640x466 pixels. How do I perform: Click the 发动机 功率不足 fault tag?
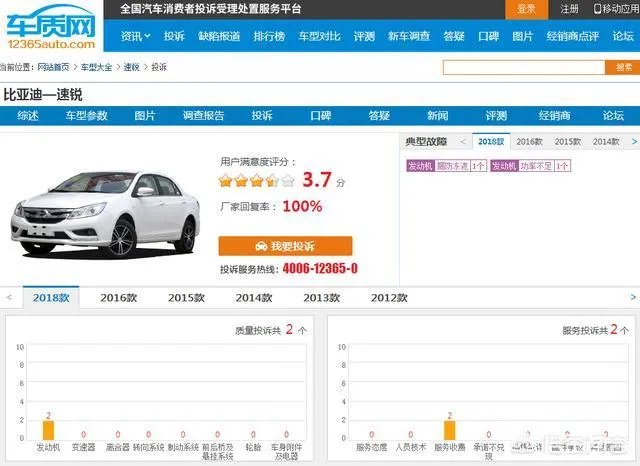click(x=530, y=166)
